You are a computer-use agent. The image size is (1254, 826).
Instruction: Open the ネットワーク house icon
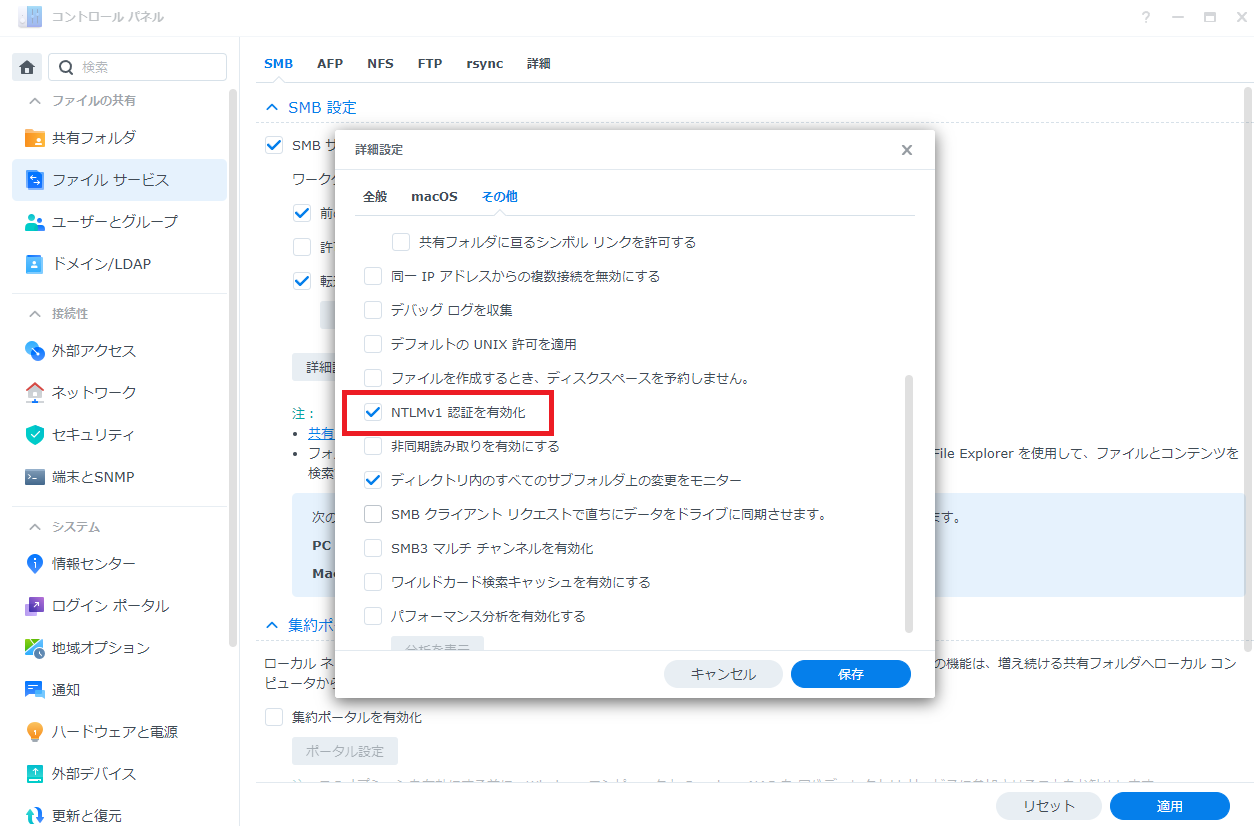[x=35, y=393]
